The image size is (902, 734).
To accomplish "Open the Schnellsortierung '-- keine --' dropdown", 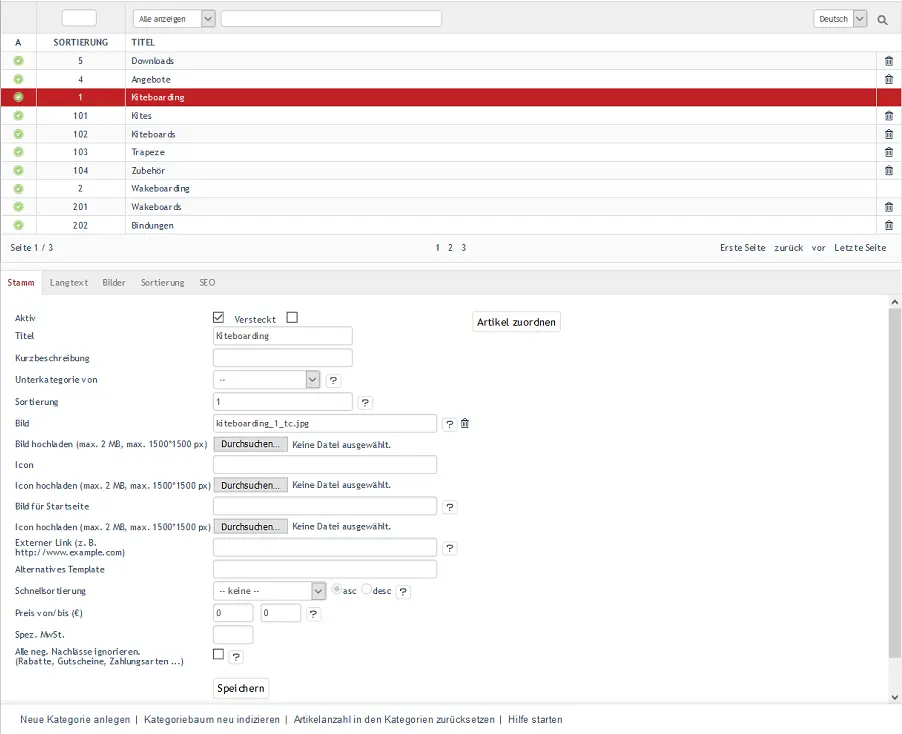I will (269, 590).
